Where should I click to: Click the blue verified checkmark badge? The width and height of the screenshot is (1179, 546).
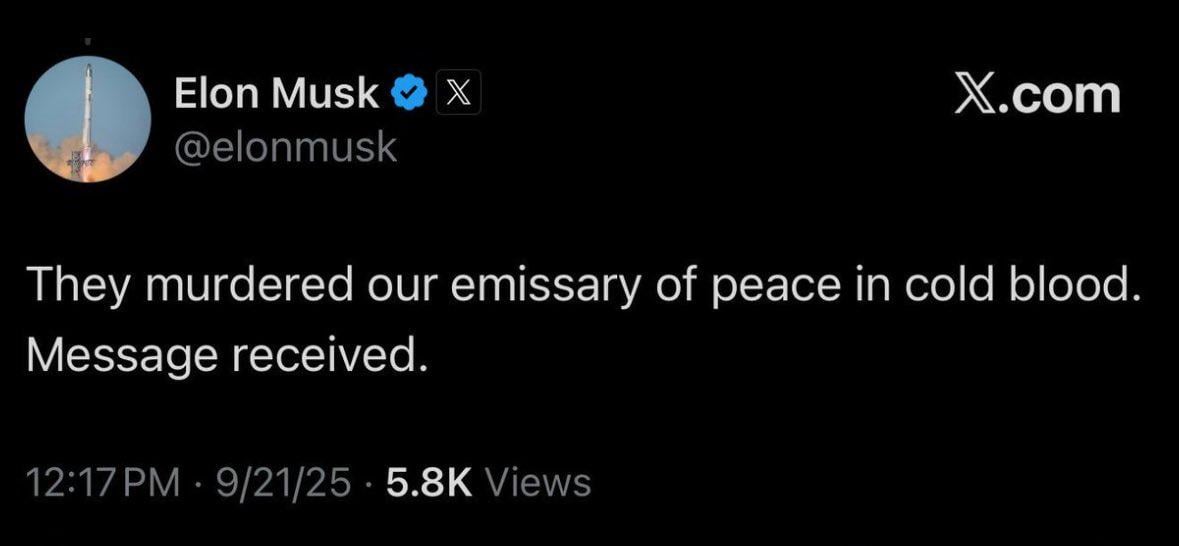coord(409,95)
